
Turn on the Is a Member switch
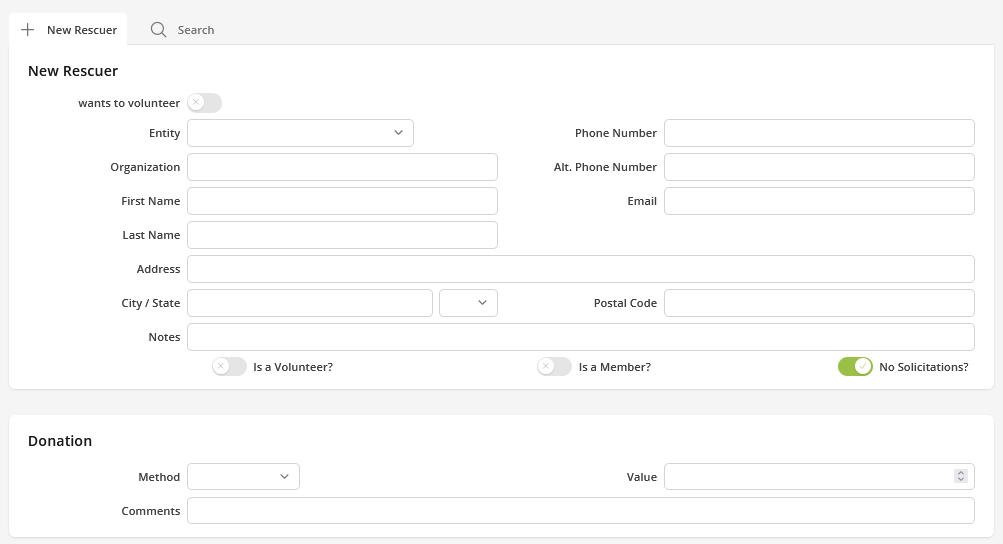pos(554,367)
